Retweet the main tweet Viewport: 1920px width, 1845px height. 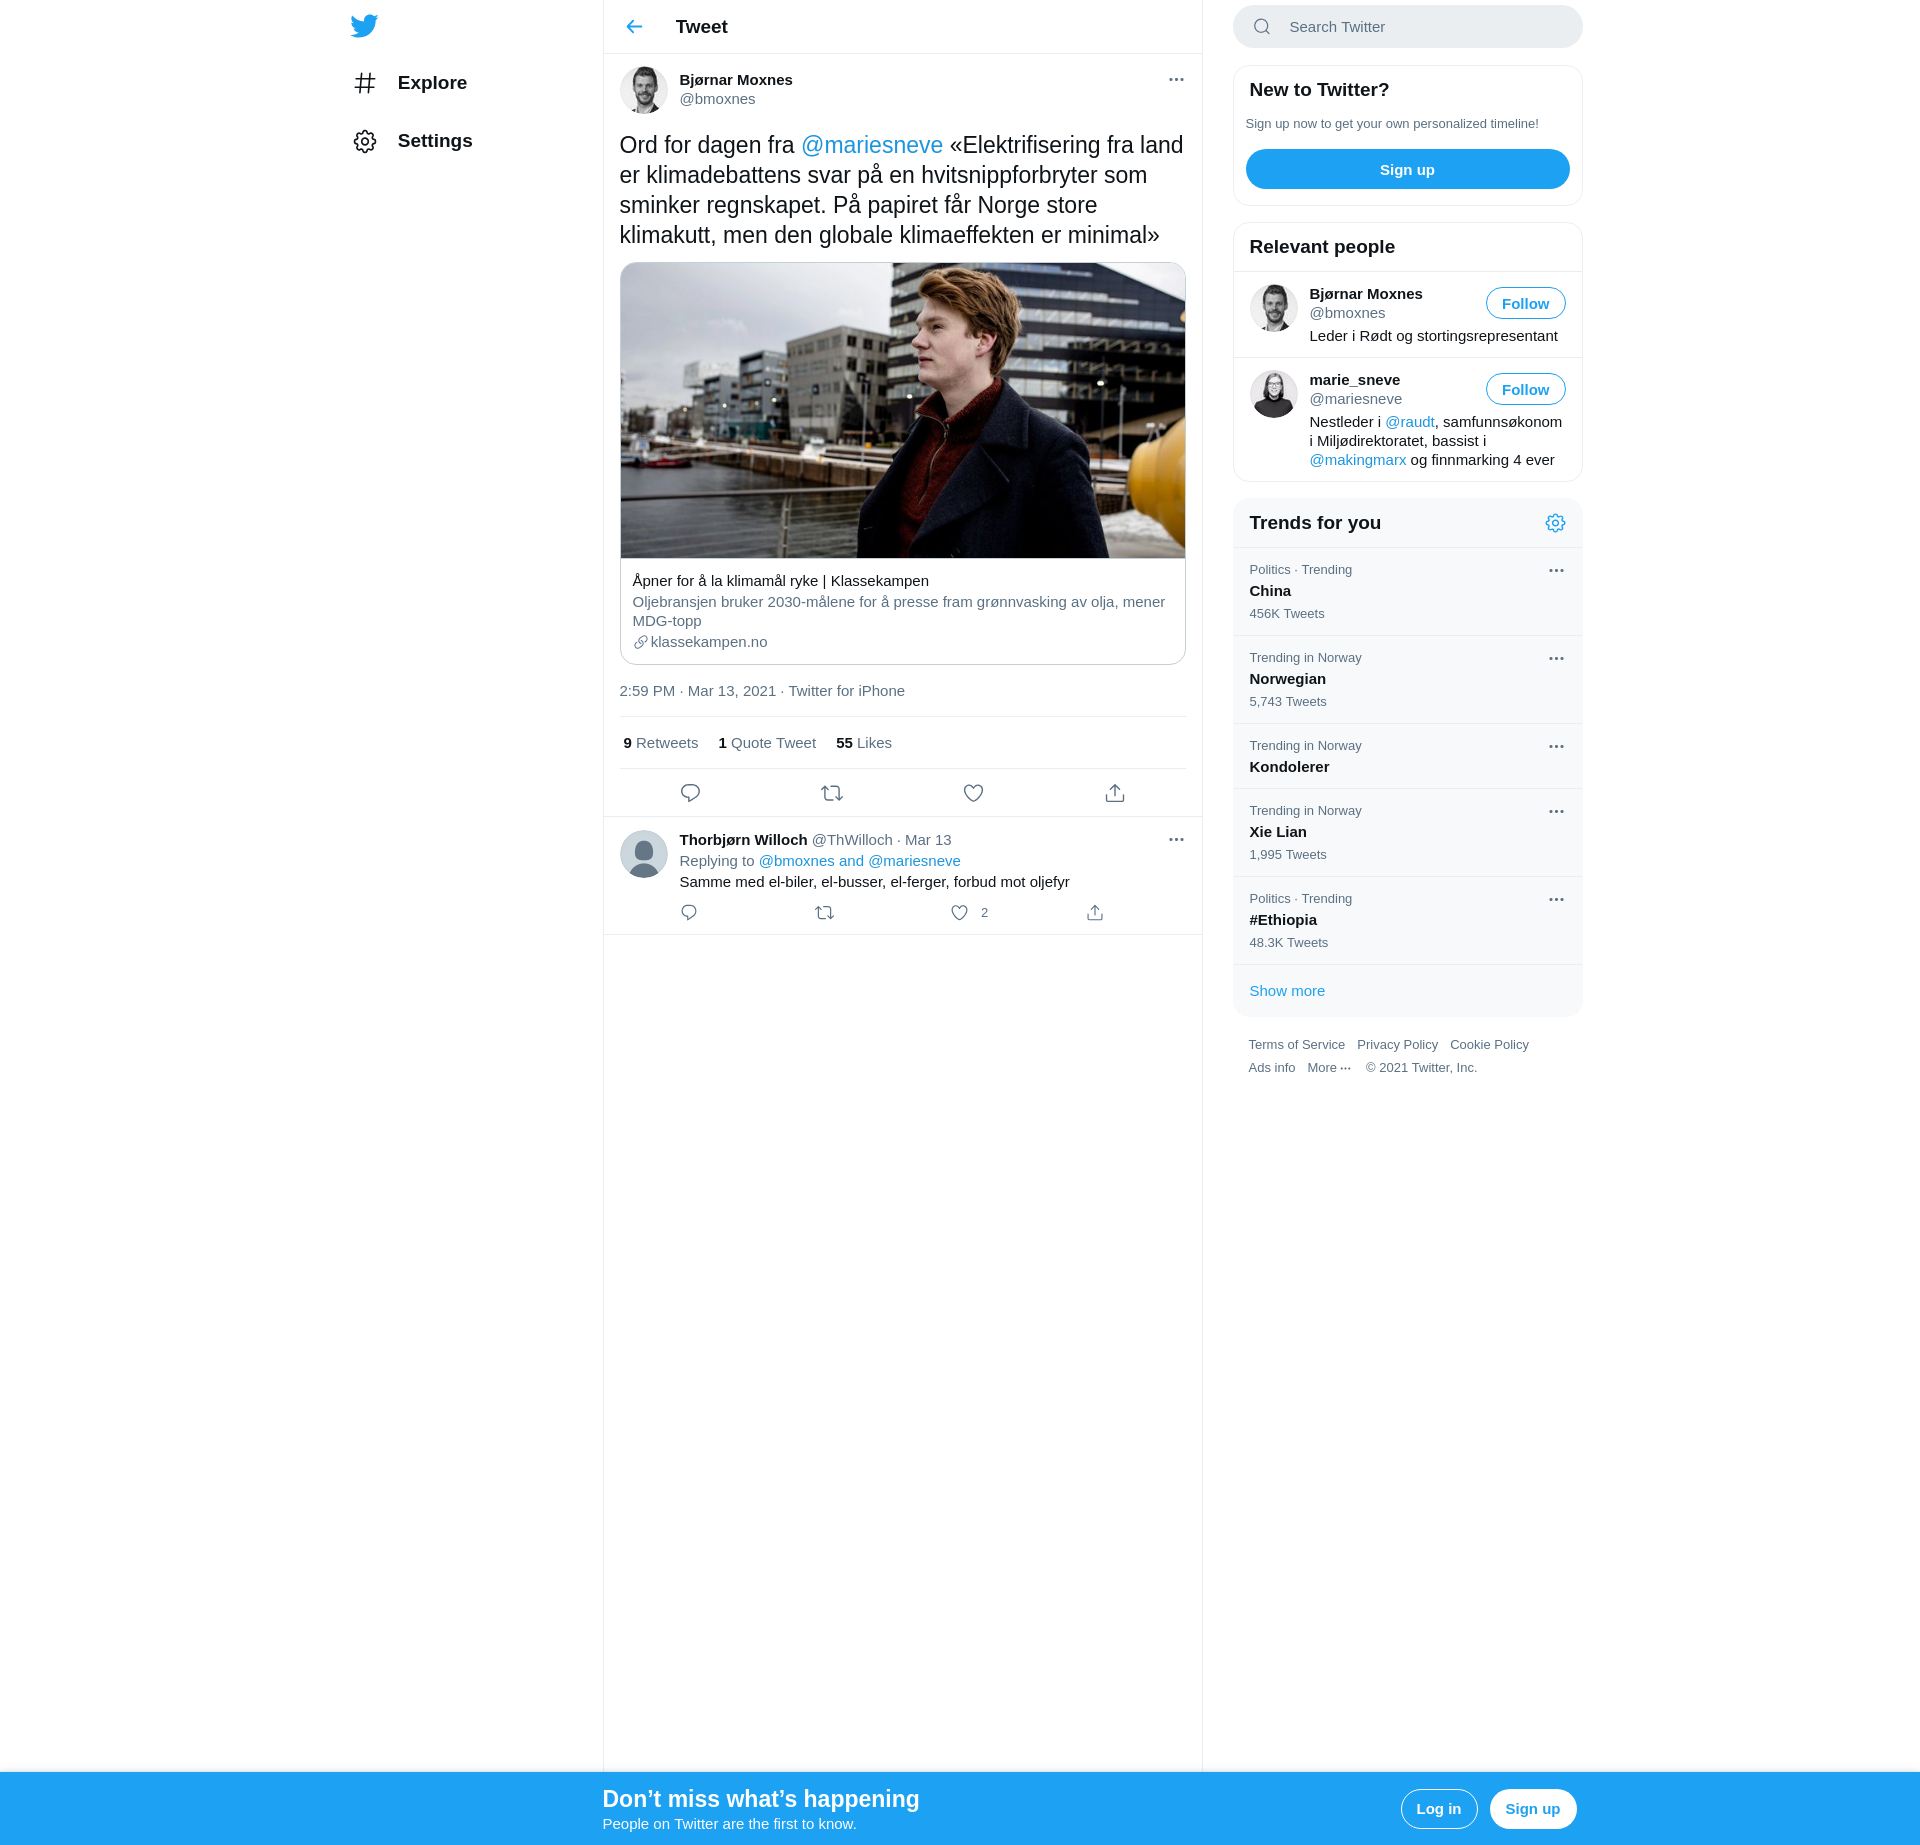832,793
